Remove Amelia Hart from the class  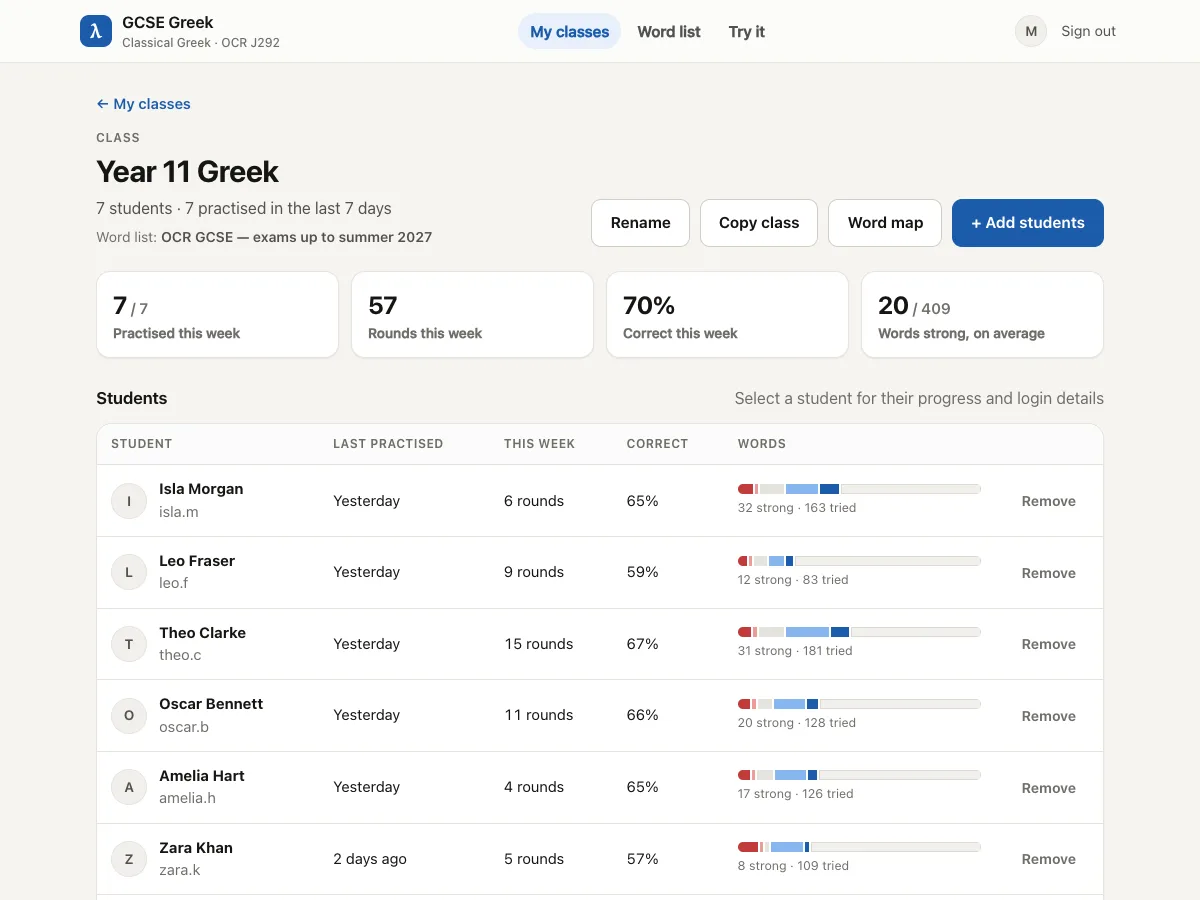tap(1048, 788)
